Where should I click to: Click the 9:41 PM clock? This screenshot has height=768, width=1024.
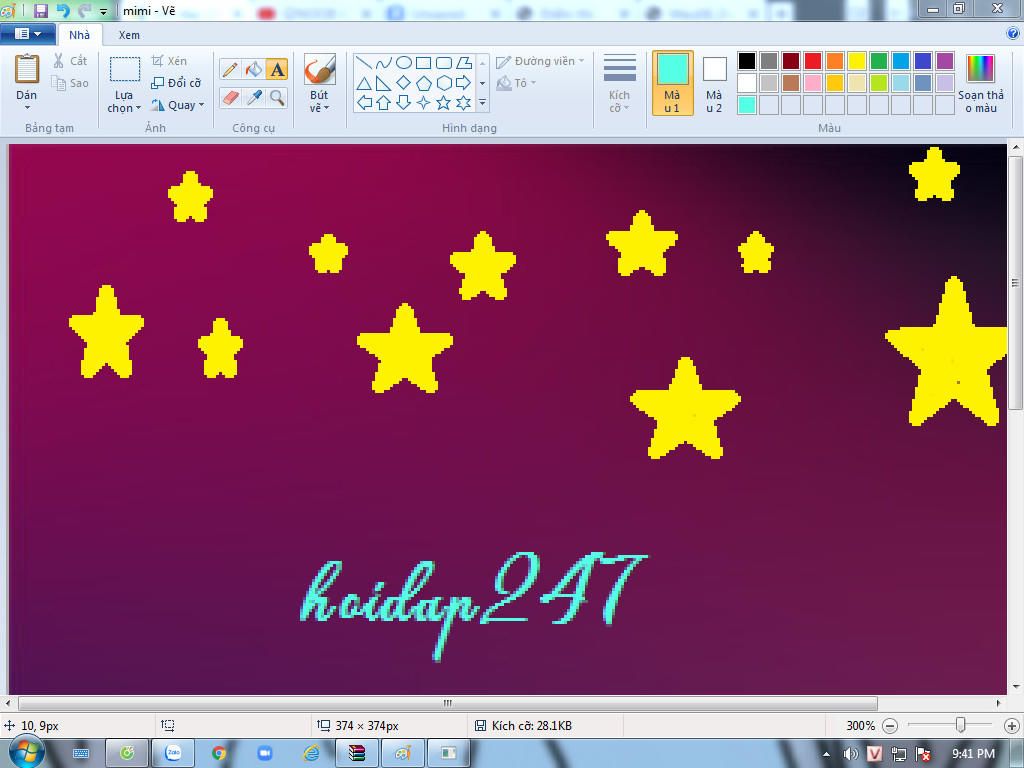(973, 754)
